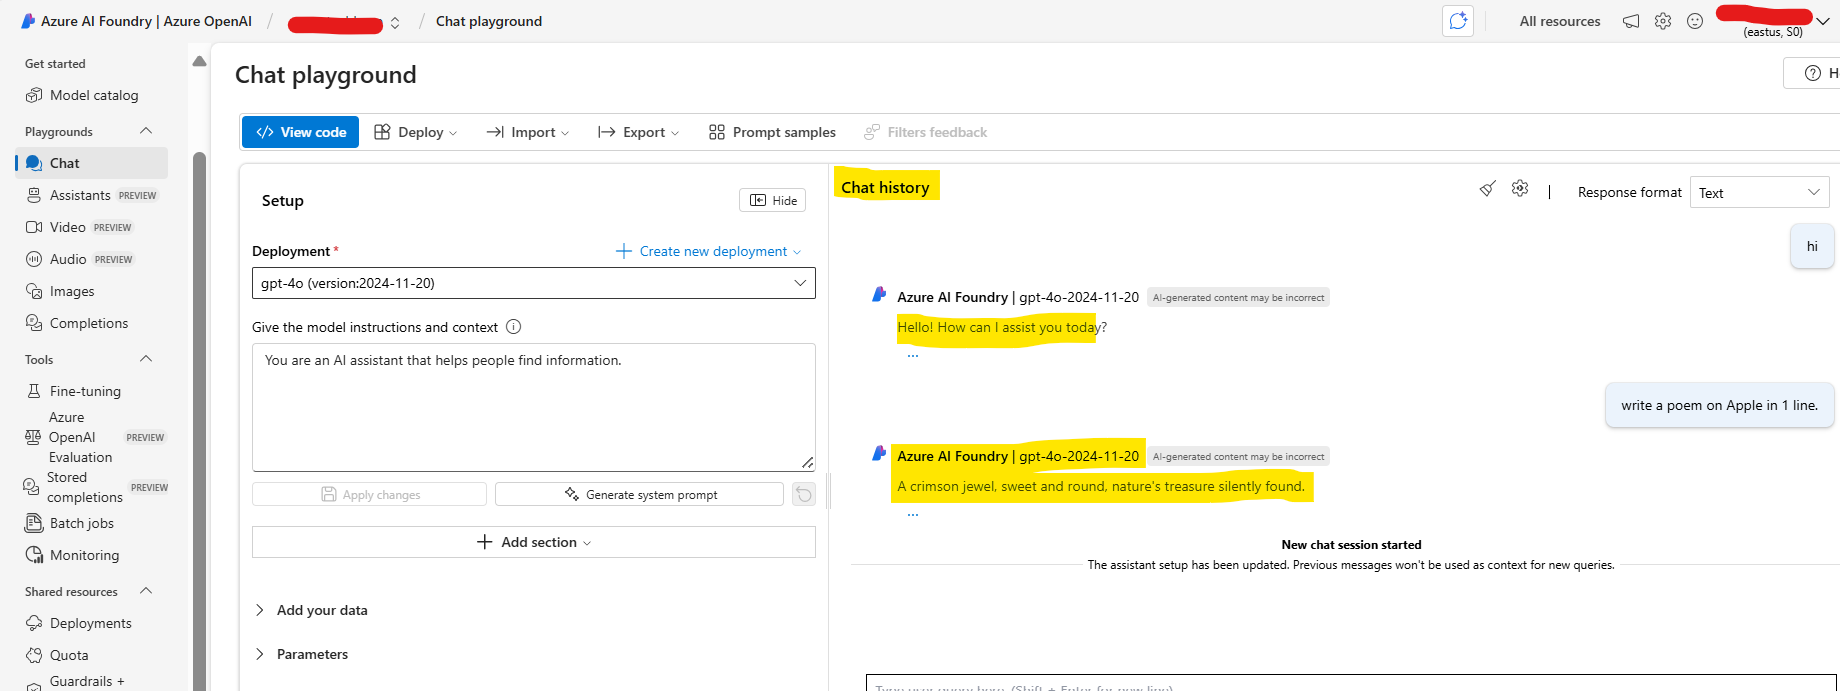Open the header settings gear icon
The width and height of the screenshot is (1840, 691).
point(1663,21)
